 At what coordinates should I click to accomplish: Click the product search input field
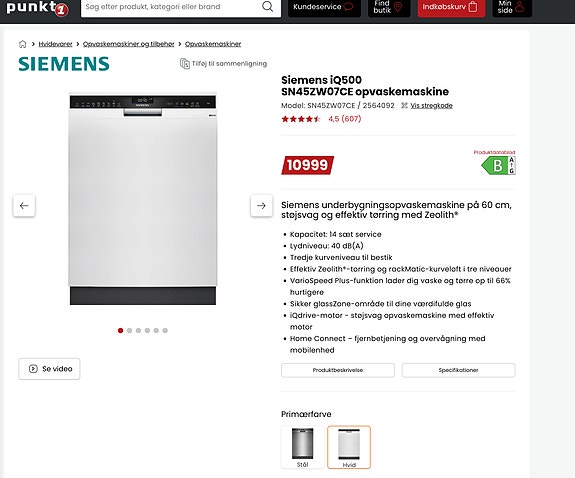pos(171,7)
